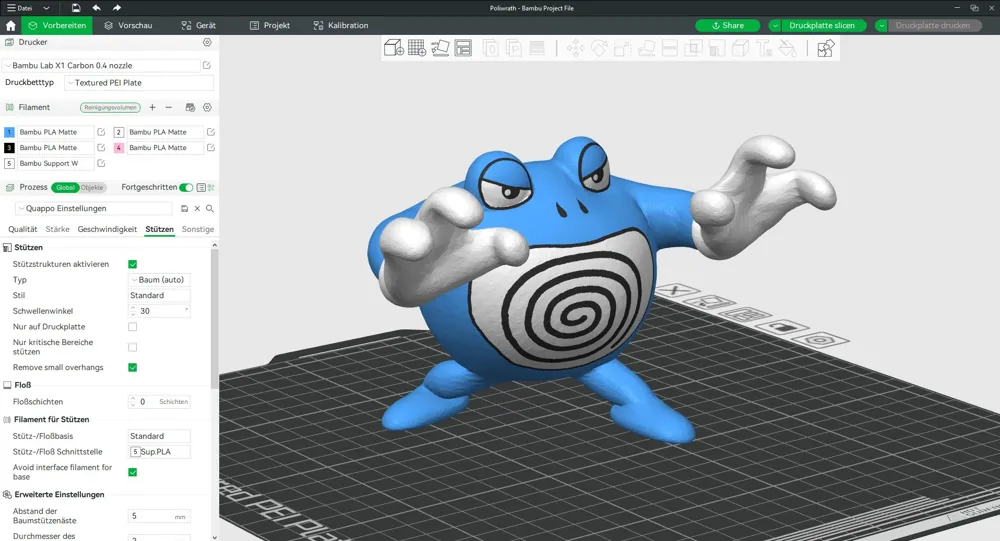Click the redo arrow in title bar
The height and width of the screenshot is (541, 1000).
click(x=117, y=8)
